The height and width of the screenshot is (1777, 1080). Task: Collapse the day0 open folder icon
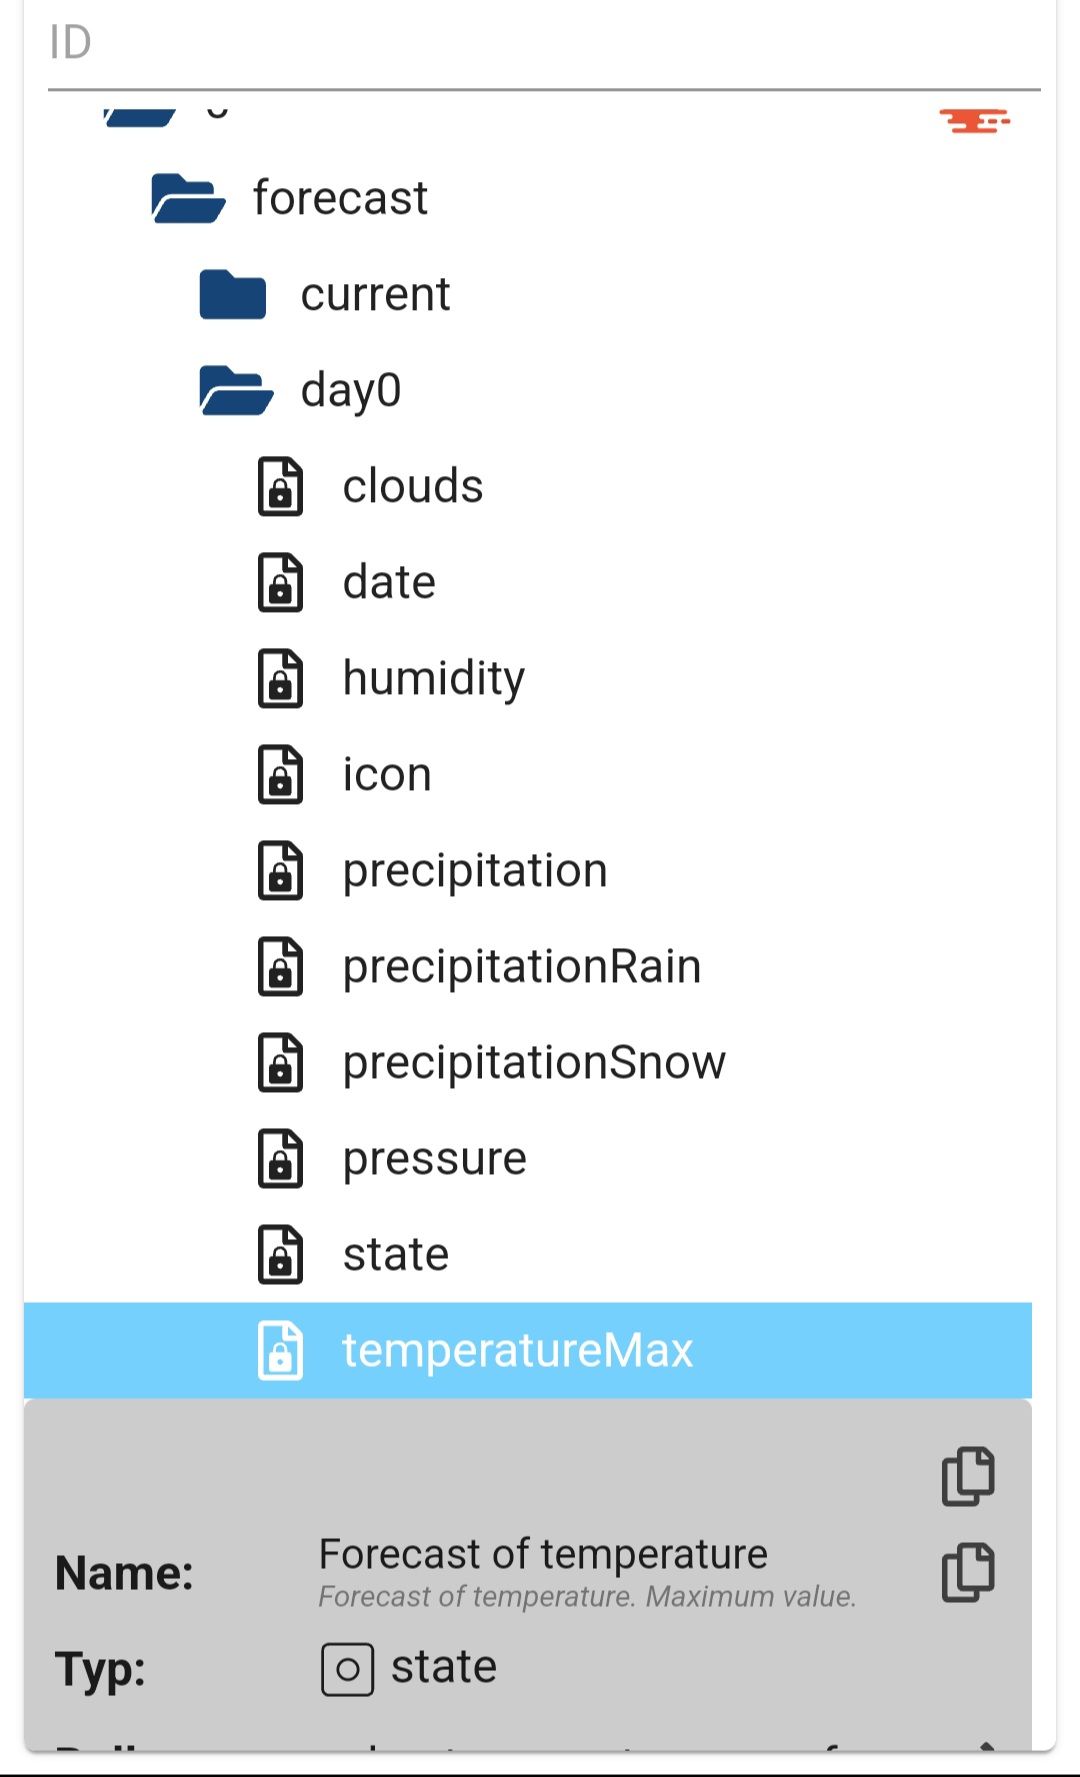coord(235,391)
